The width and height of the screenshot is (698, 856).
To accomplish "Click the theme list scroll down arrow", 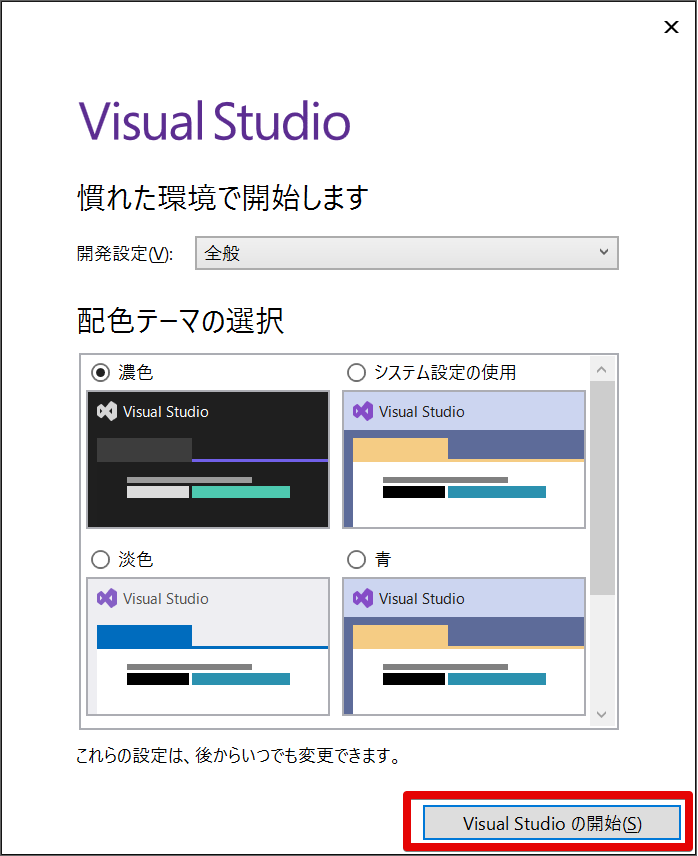I will coord(602,714).
